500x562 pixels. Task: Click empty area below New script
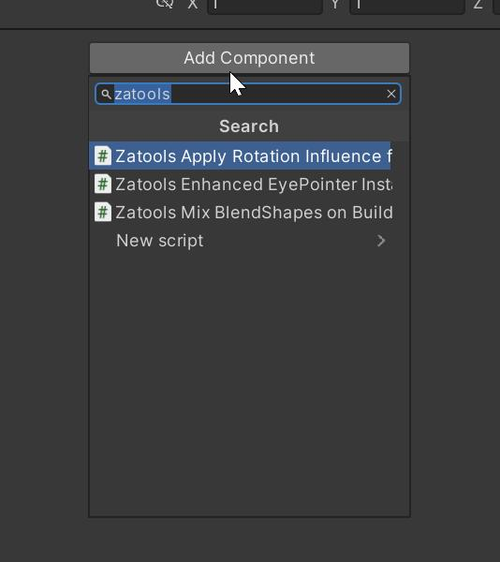pyautogui.click(x=249, y=384)
